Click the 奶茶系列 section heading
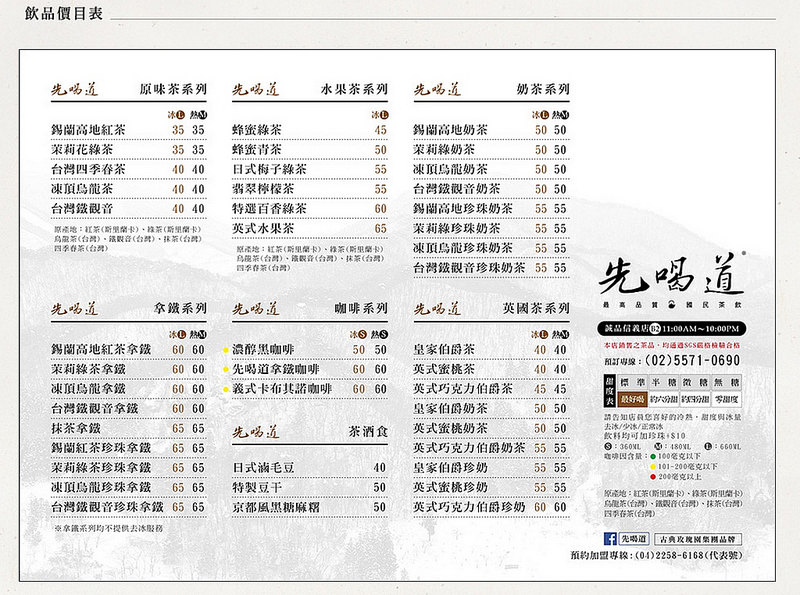The image size is (800, 595). (x=543, y=90)
